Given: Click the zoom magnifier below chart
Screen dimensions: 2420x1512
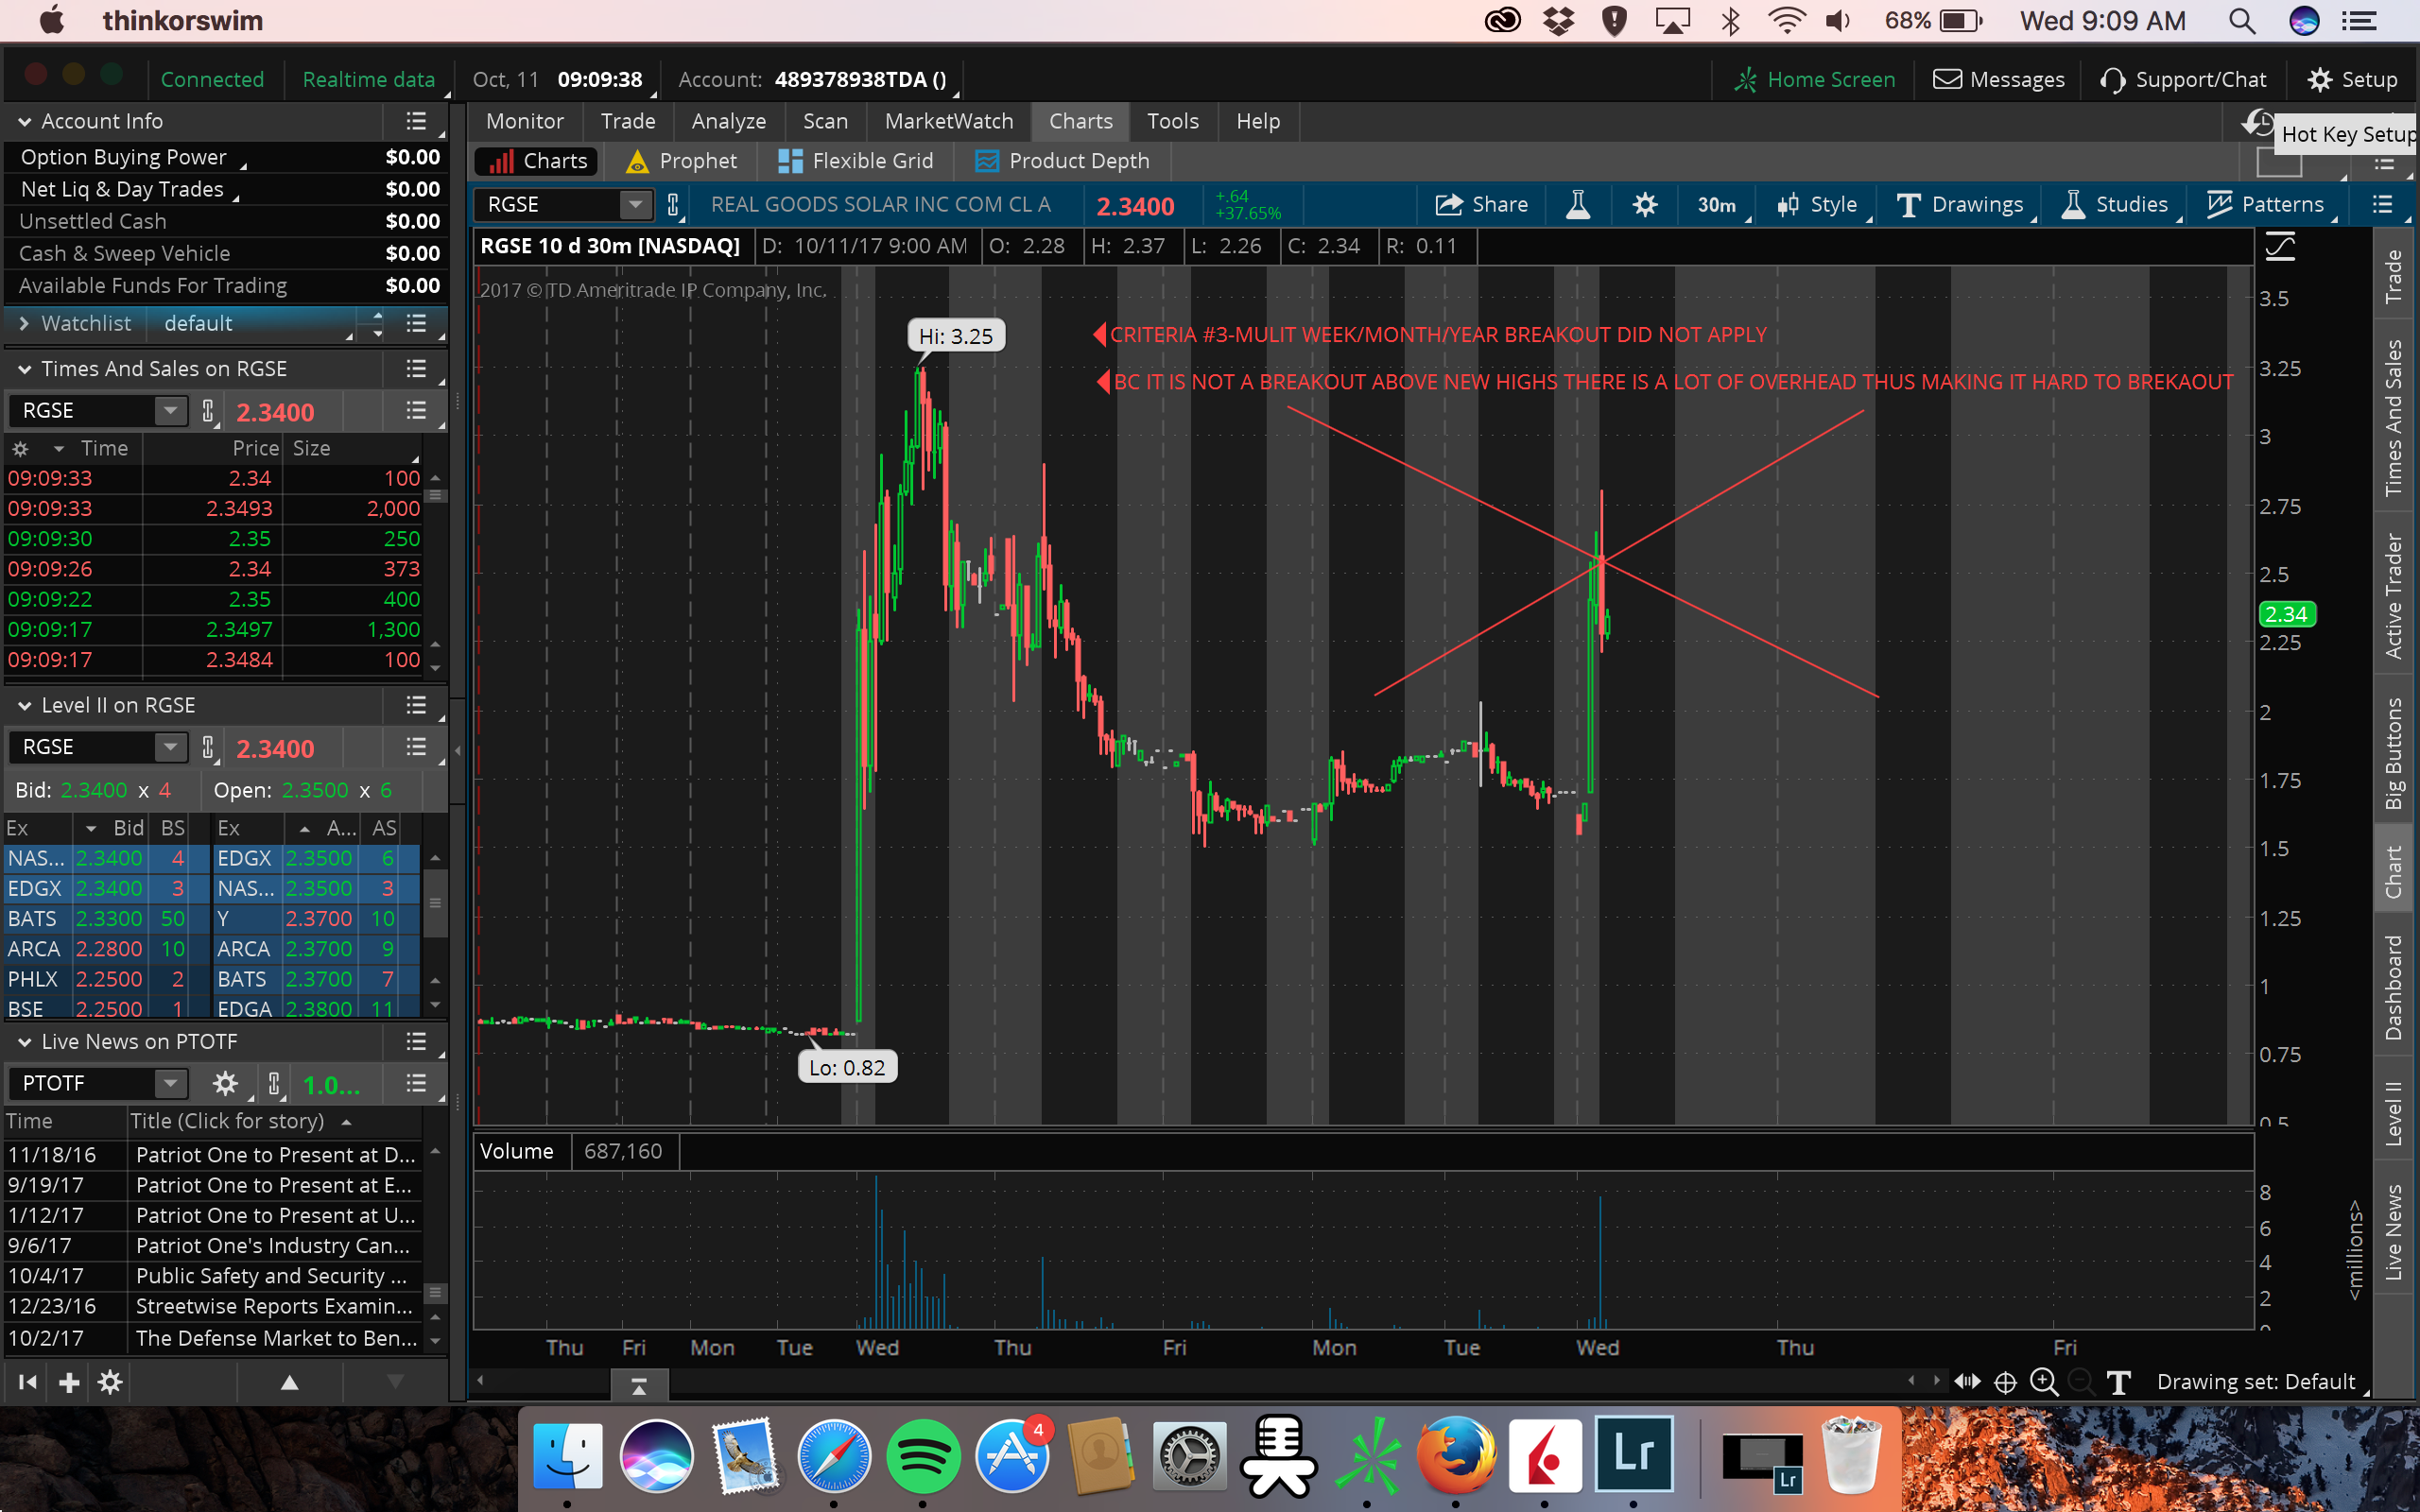Looking at the screenshot, I should coord(2043,1382).
